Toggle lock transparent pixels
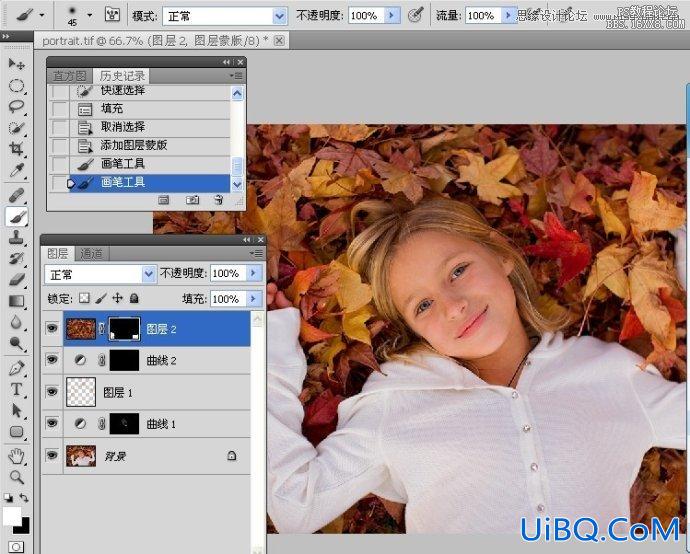The height and width of the screenshot is (554, 690). 84,298
